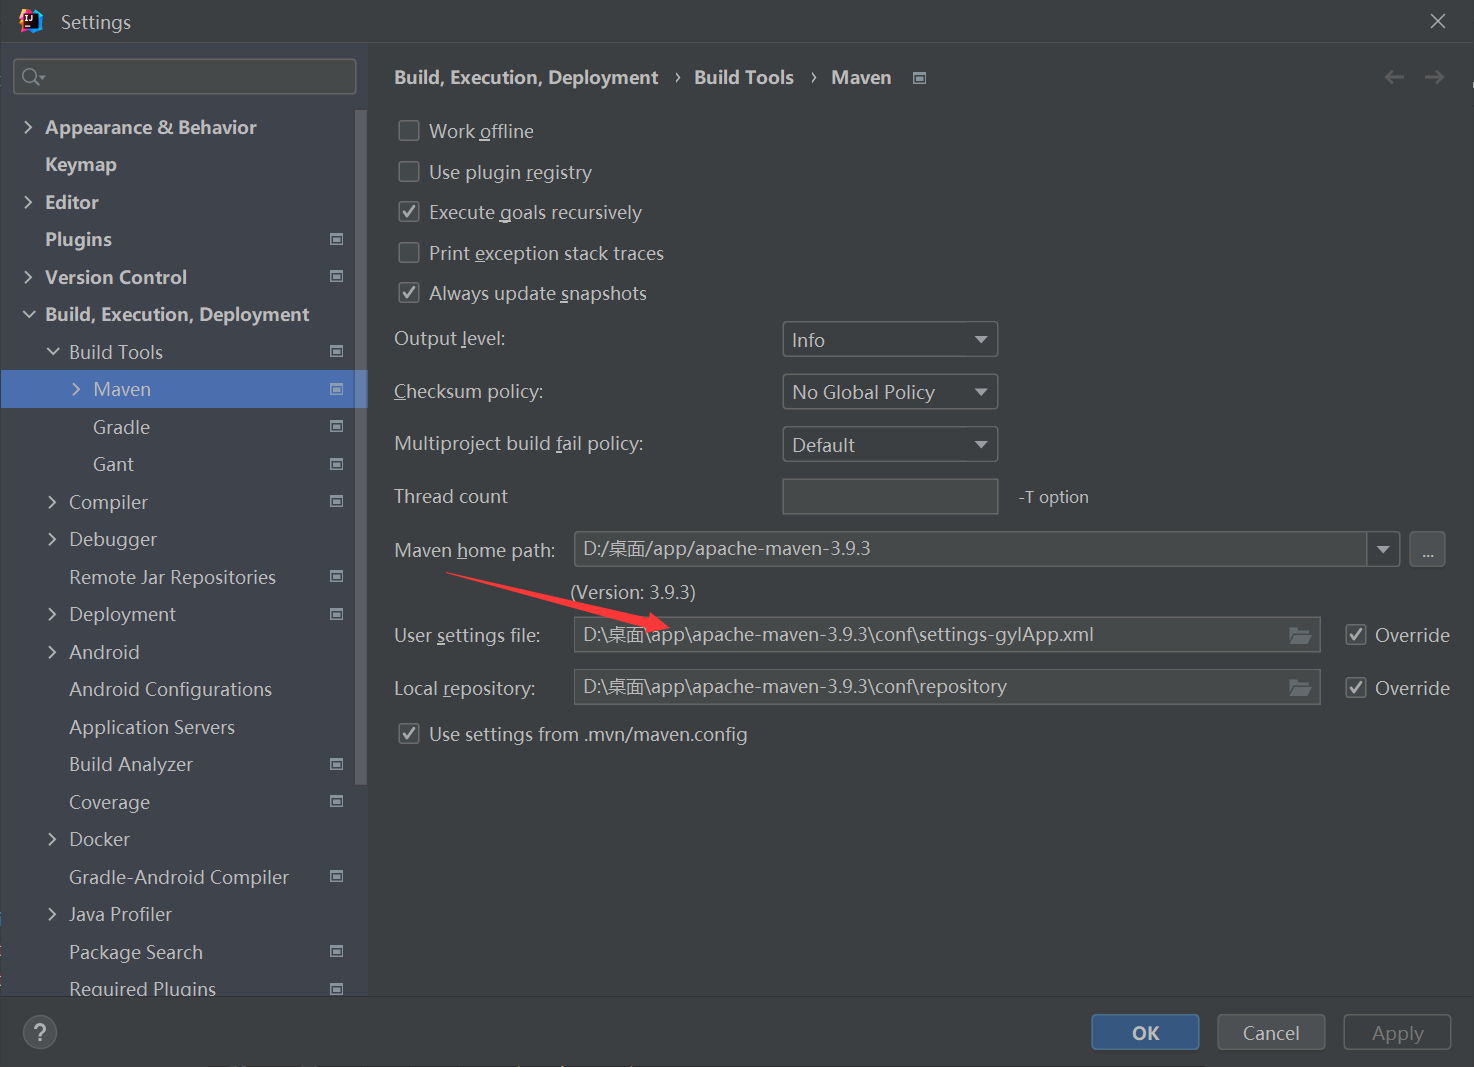The height and width of the screenshot is (1067, 1474).
Task: Click the settings search field
Action: point(185,77)
